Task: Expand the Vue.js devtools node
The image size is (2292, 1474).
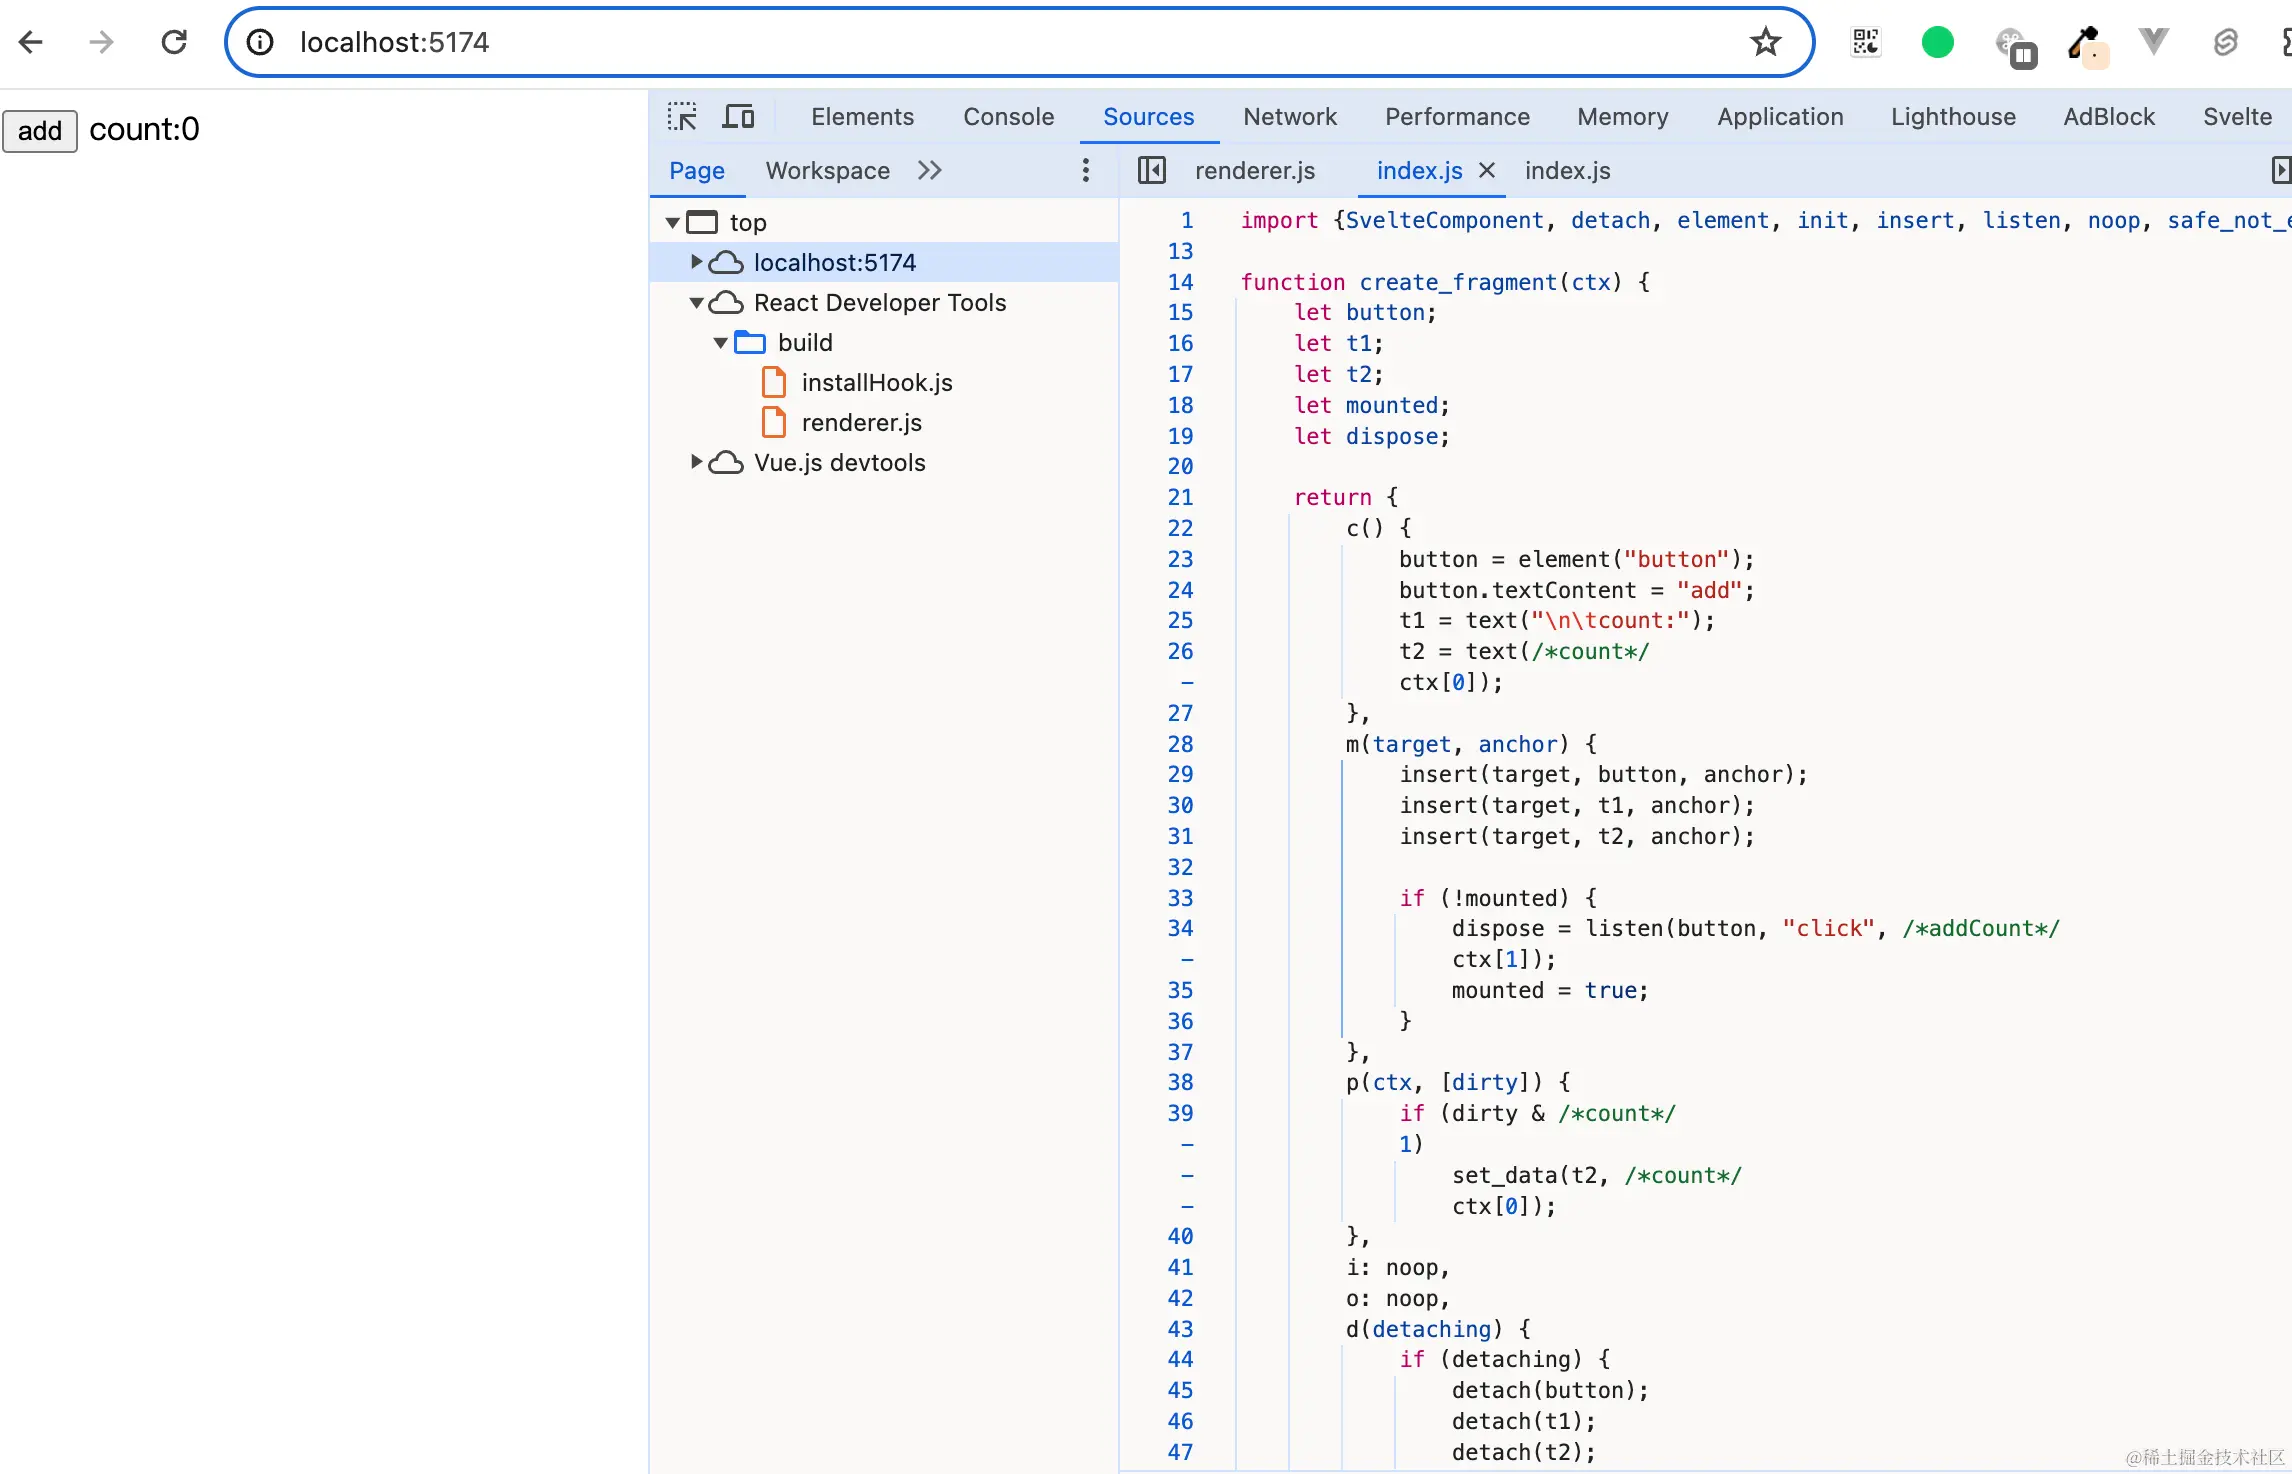Action: tap(697, 462)
